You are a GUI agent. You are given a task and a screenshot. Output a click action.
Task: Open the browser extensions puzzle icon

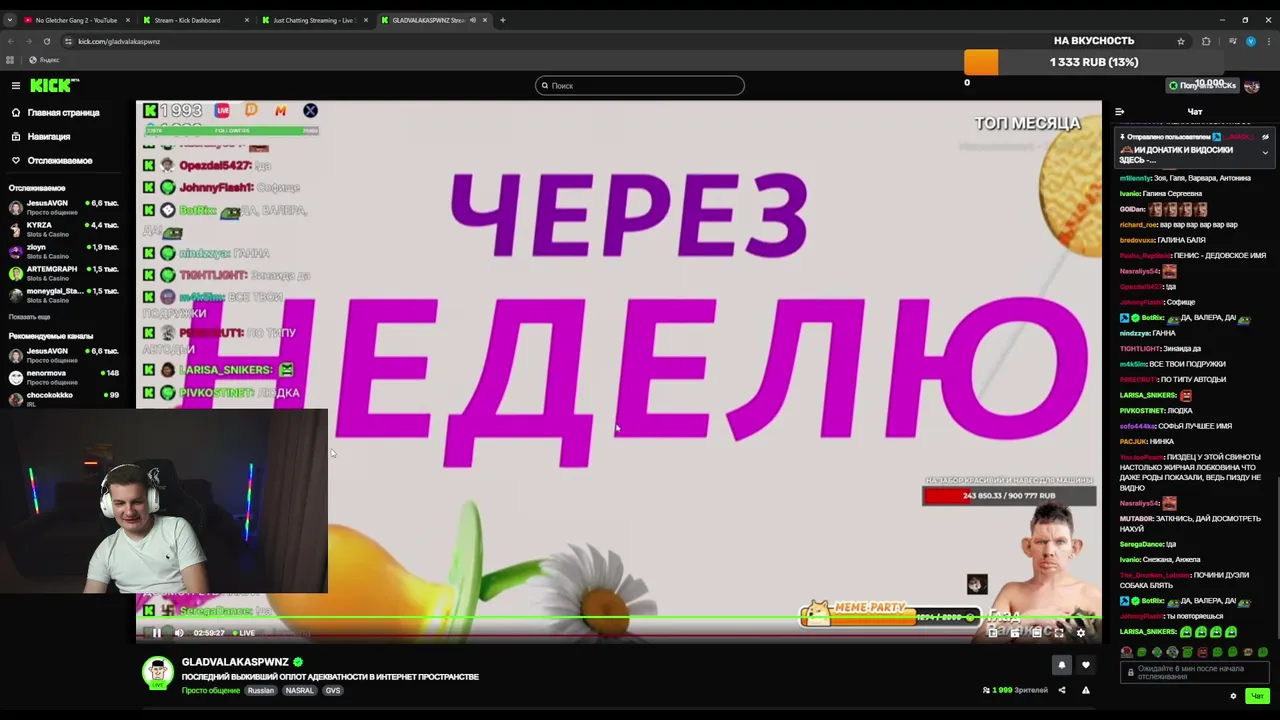(x=1206, y=41)
